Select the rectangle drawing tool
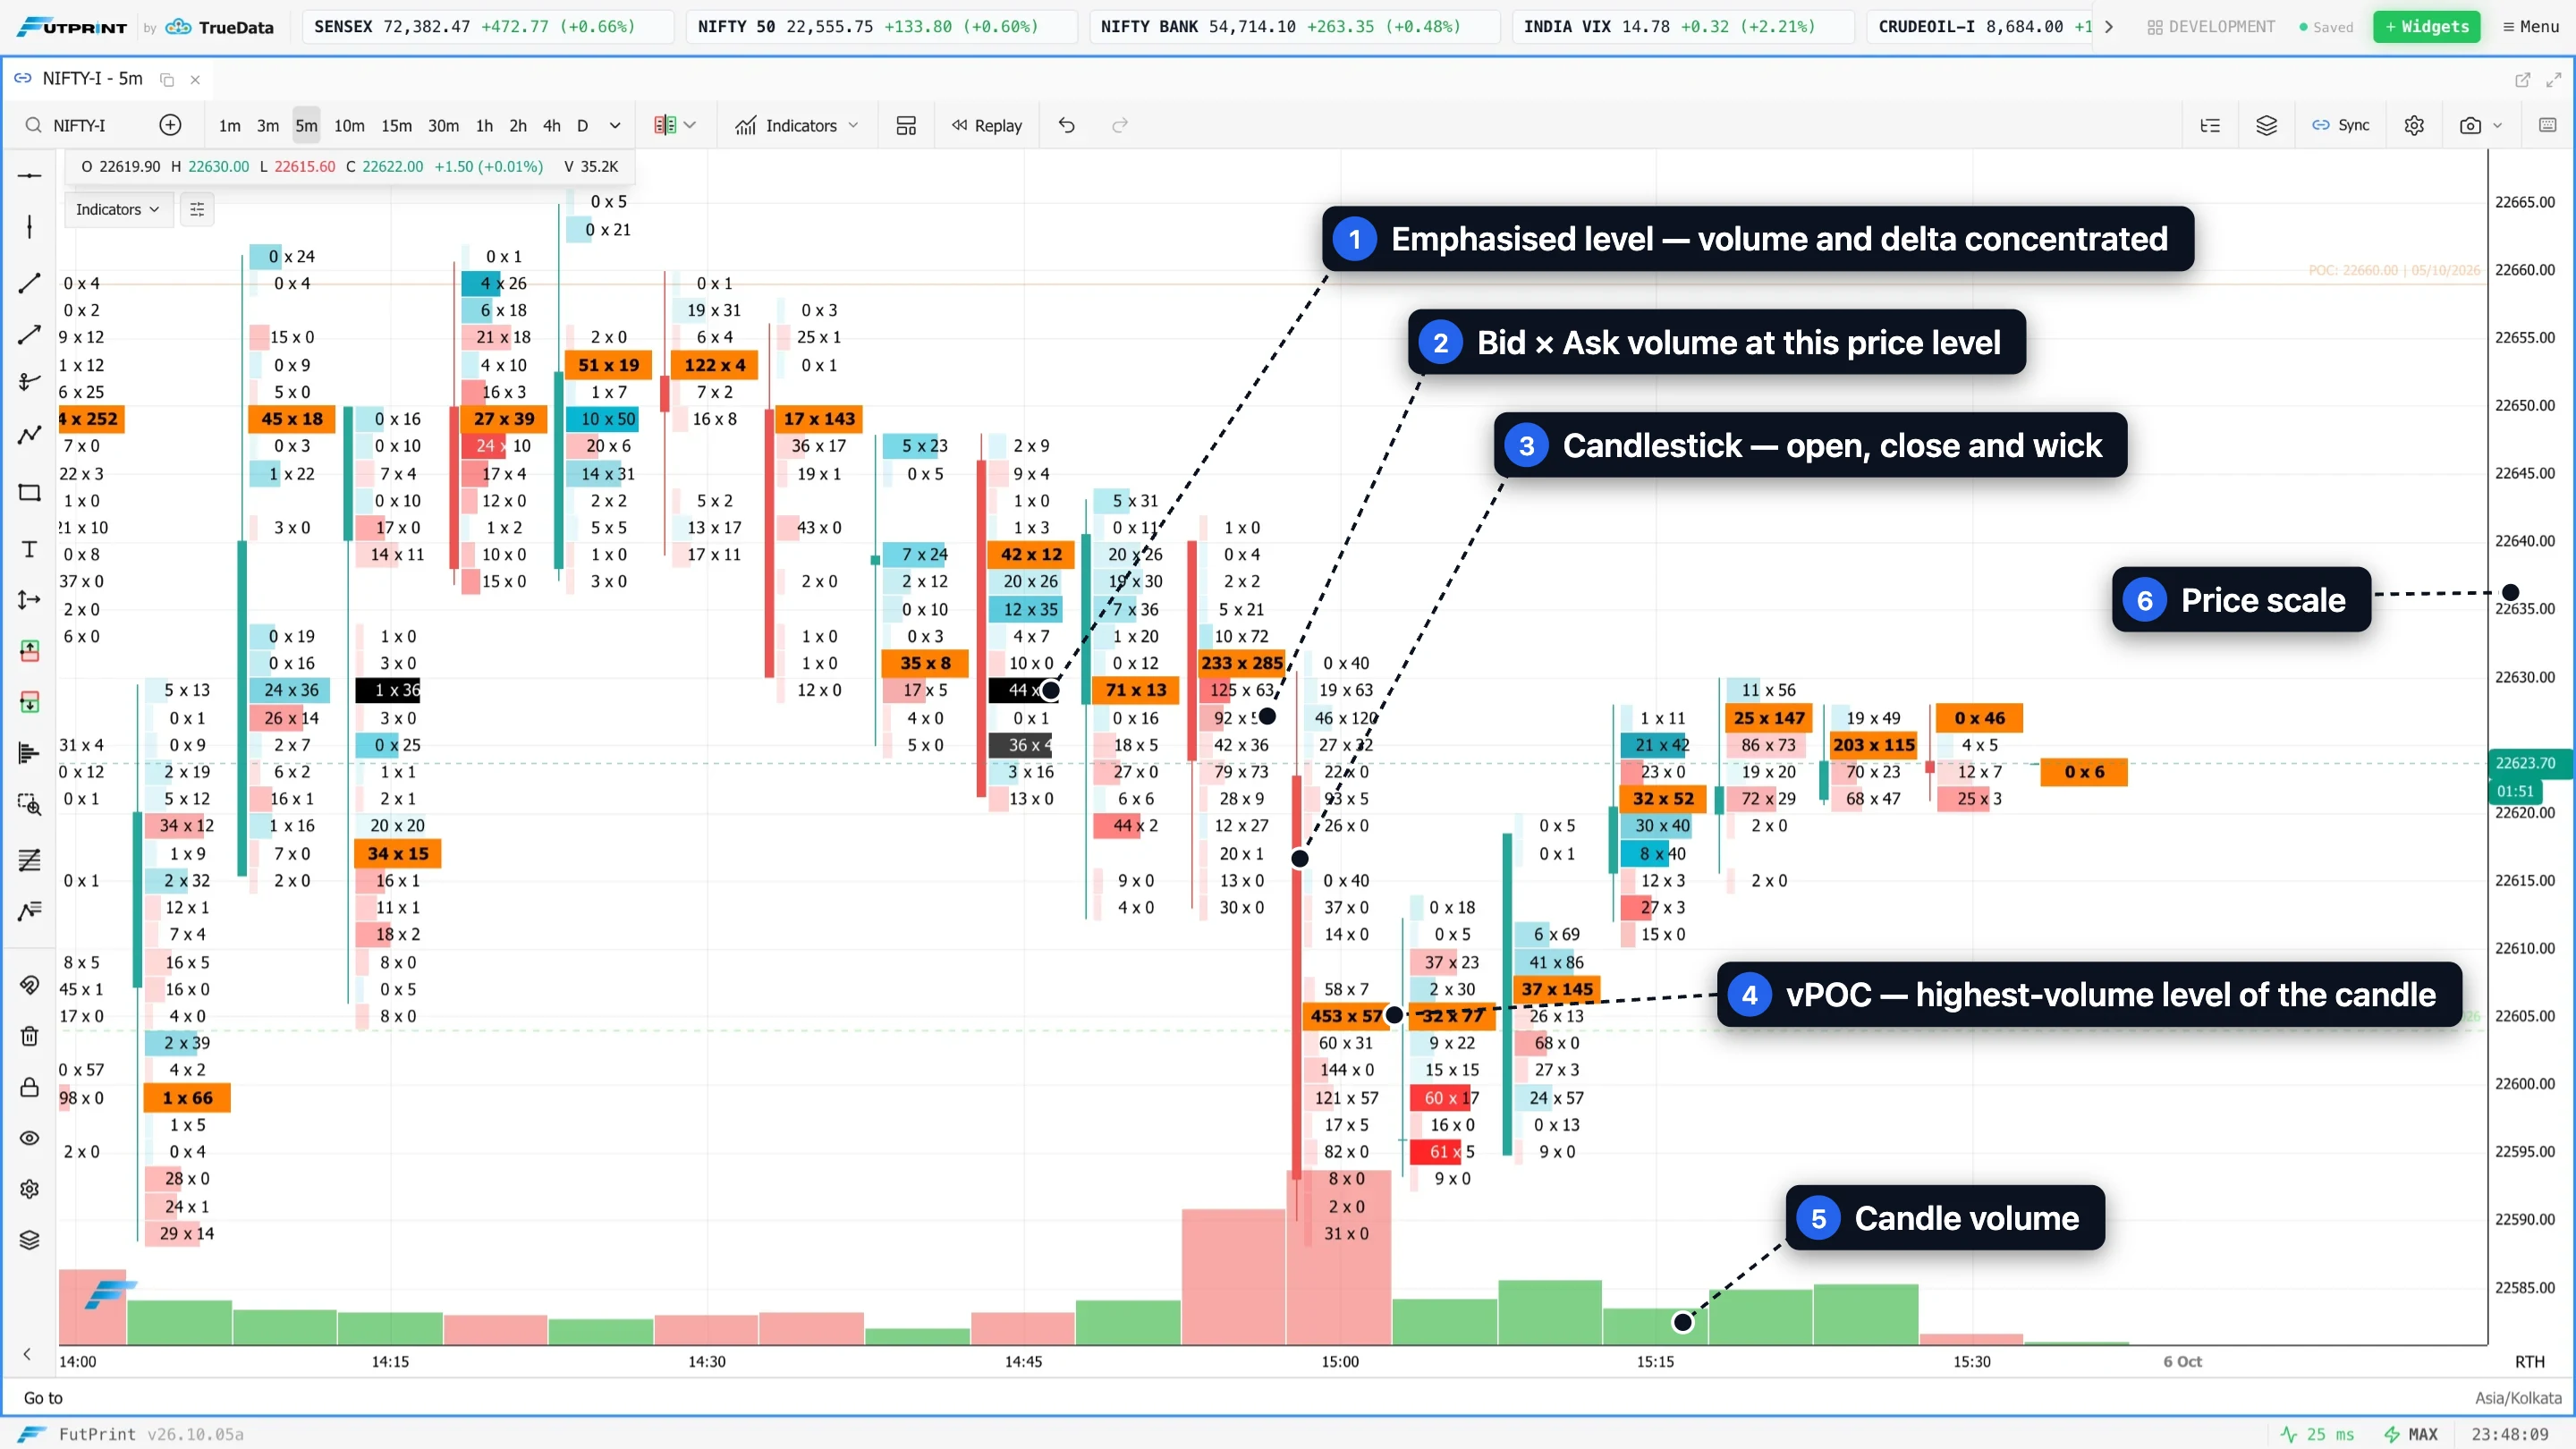Viewport: 2576px width, 1449px height. pos(29,492)
